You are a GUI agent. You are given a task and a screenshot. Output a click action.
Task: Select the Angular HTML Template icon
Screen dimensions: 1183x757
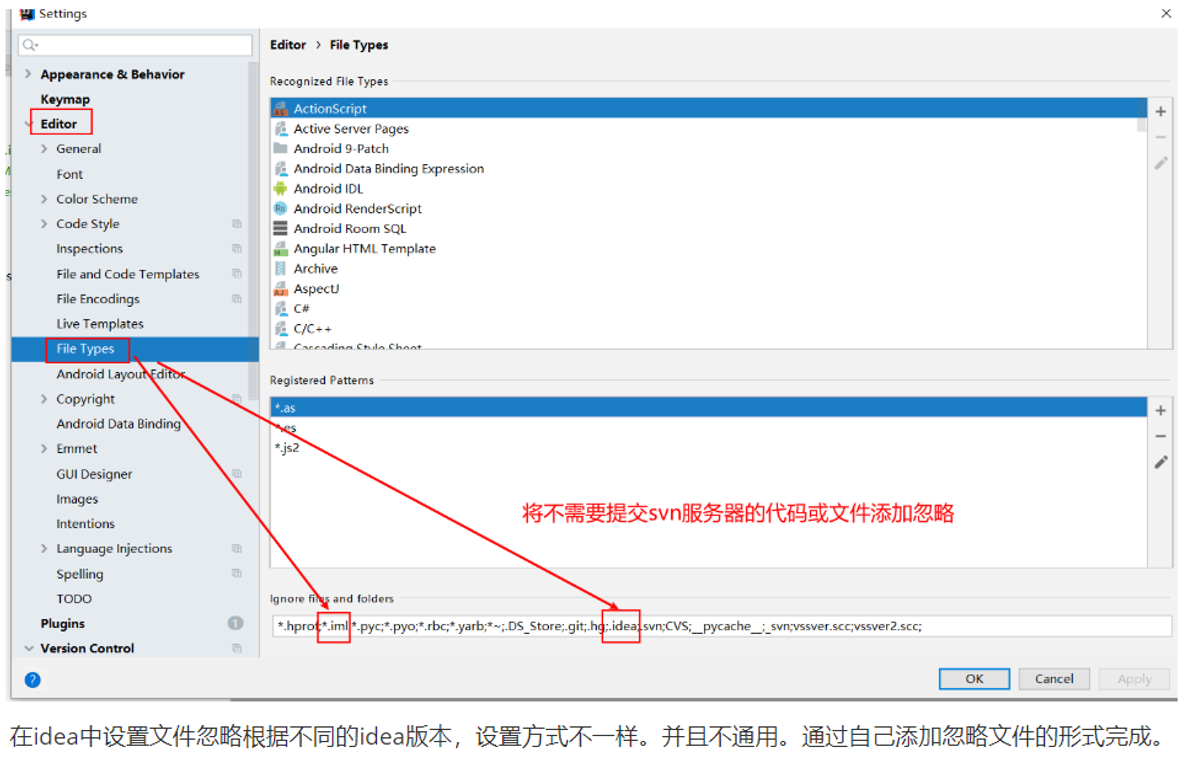pos(281,248)
